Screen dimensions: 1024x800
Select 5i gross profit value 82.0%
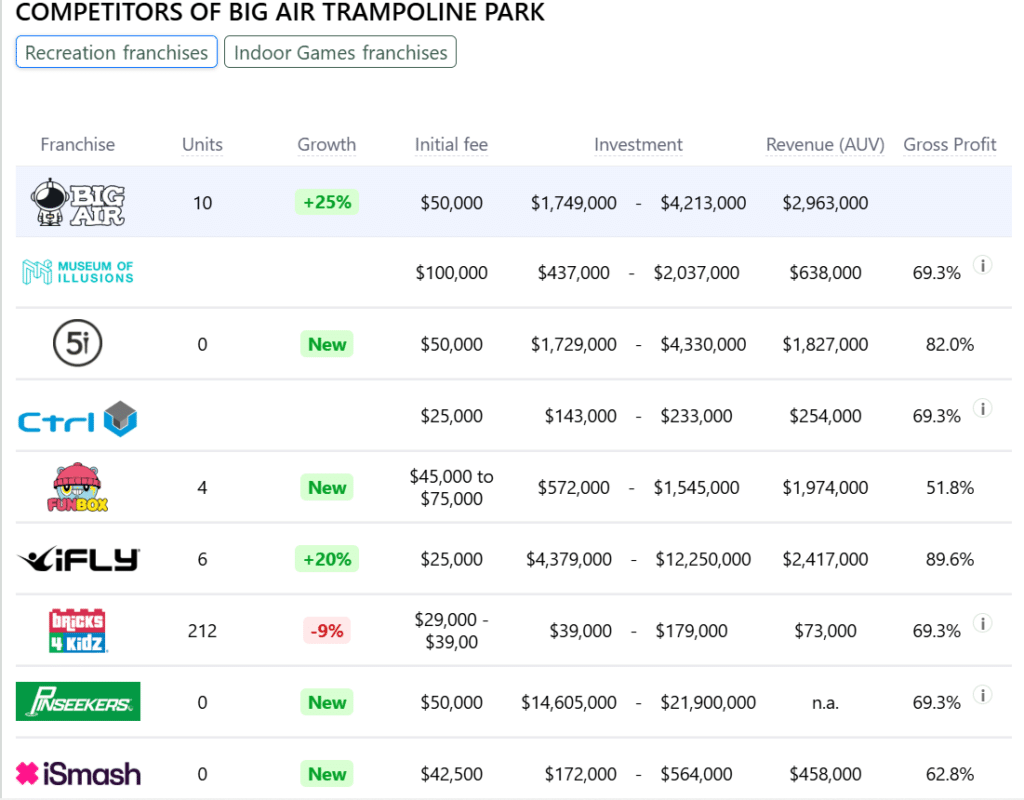[x=950, y=344]
